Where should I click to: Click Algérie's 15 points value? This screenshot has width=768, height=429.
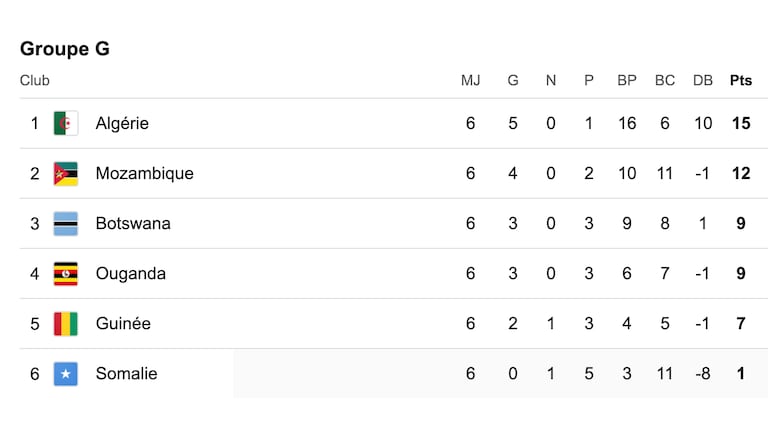click(x=741, y=123)
